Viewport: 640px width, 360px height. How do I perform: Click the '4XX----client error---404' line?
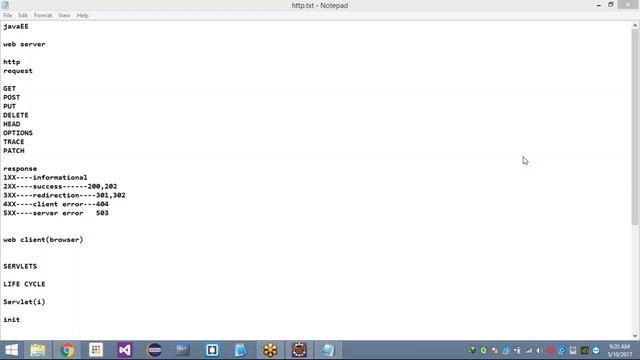(x=56, y=204)
